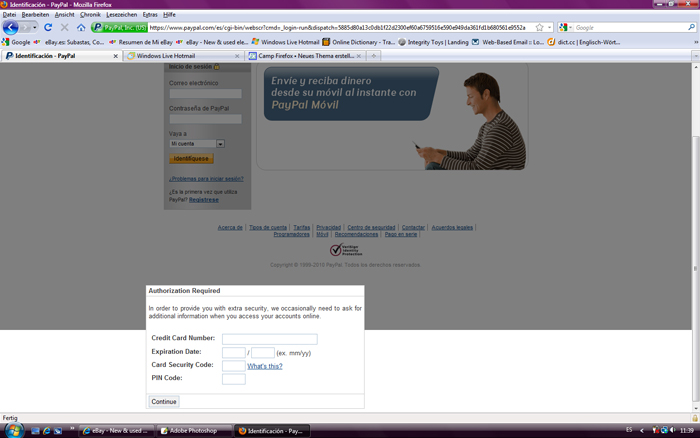
Task: Click the Identifíquese button
Action: [x=191, y=159]
